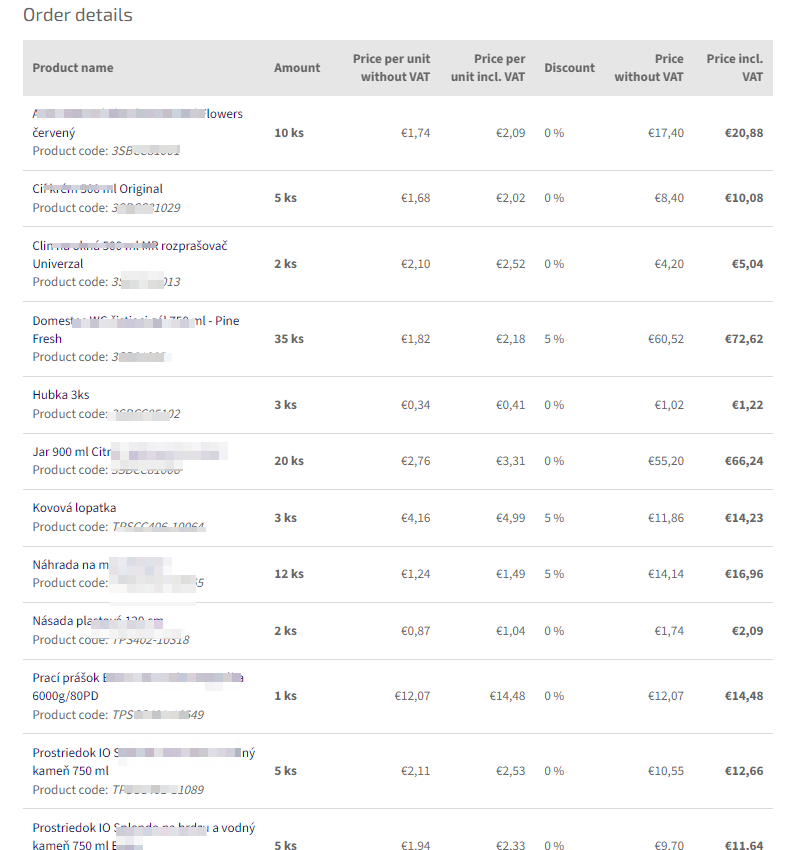Select the €72,62 total price
The width and height of the screenshot is (792, 850).
[x=744, y=339]
